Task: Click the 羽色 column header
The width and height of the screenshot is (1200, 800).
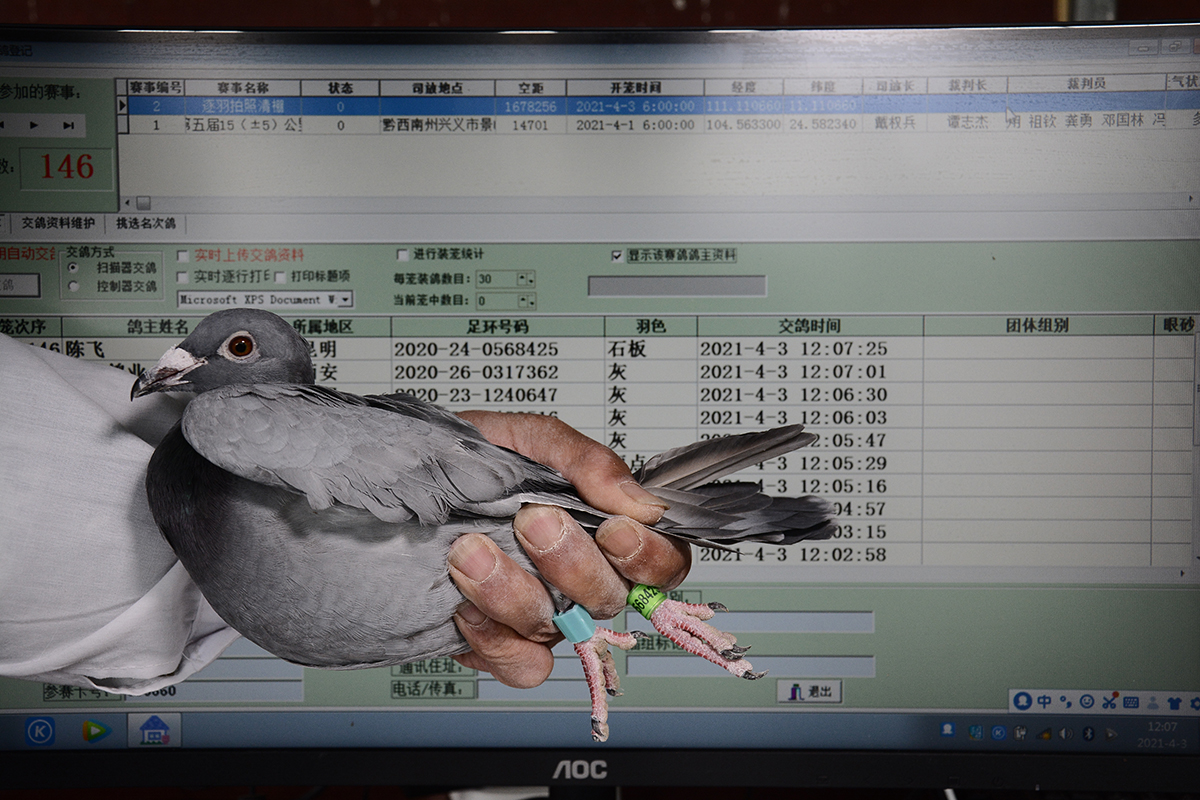Action: (651, 326)
